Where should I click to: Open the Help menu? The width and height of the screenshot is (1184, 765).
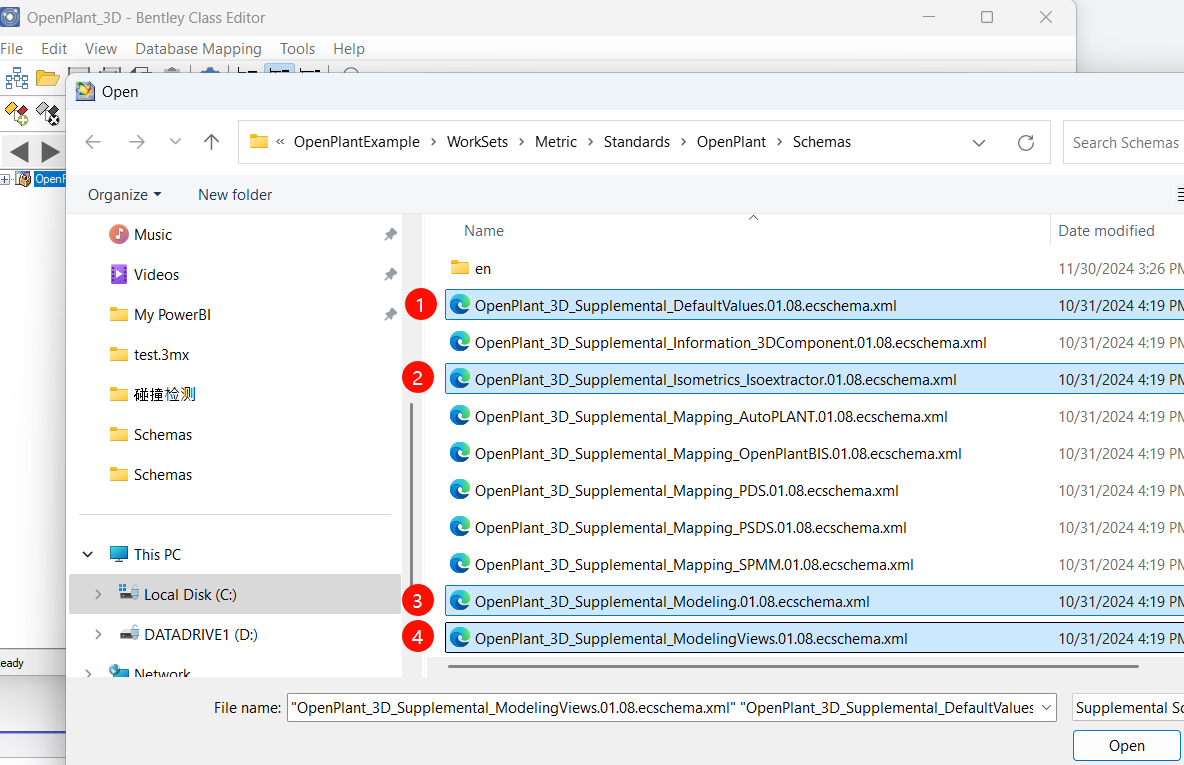(349, 48)
